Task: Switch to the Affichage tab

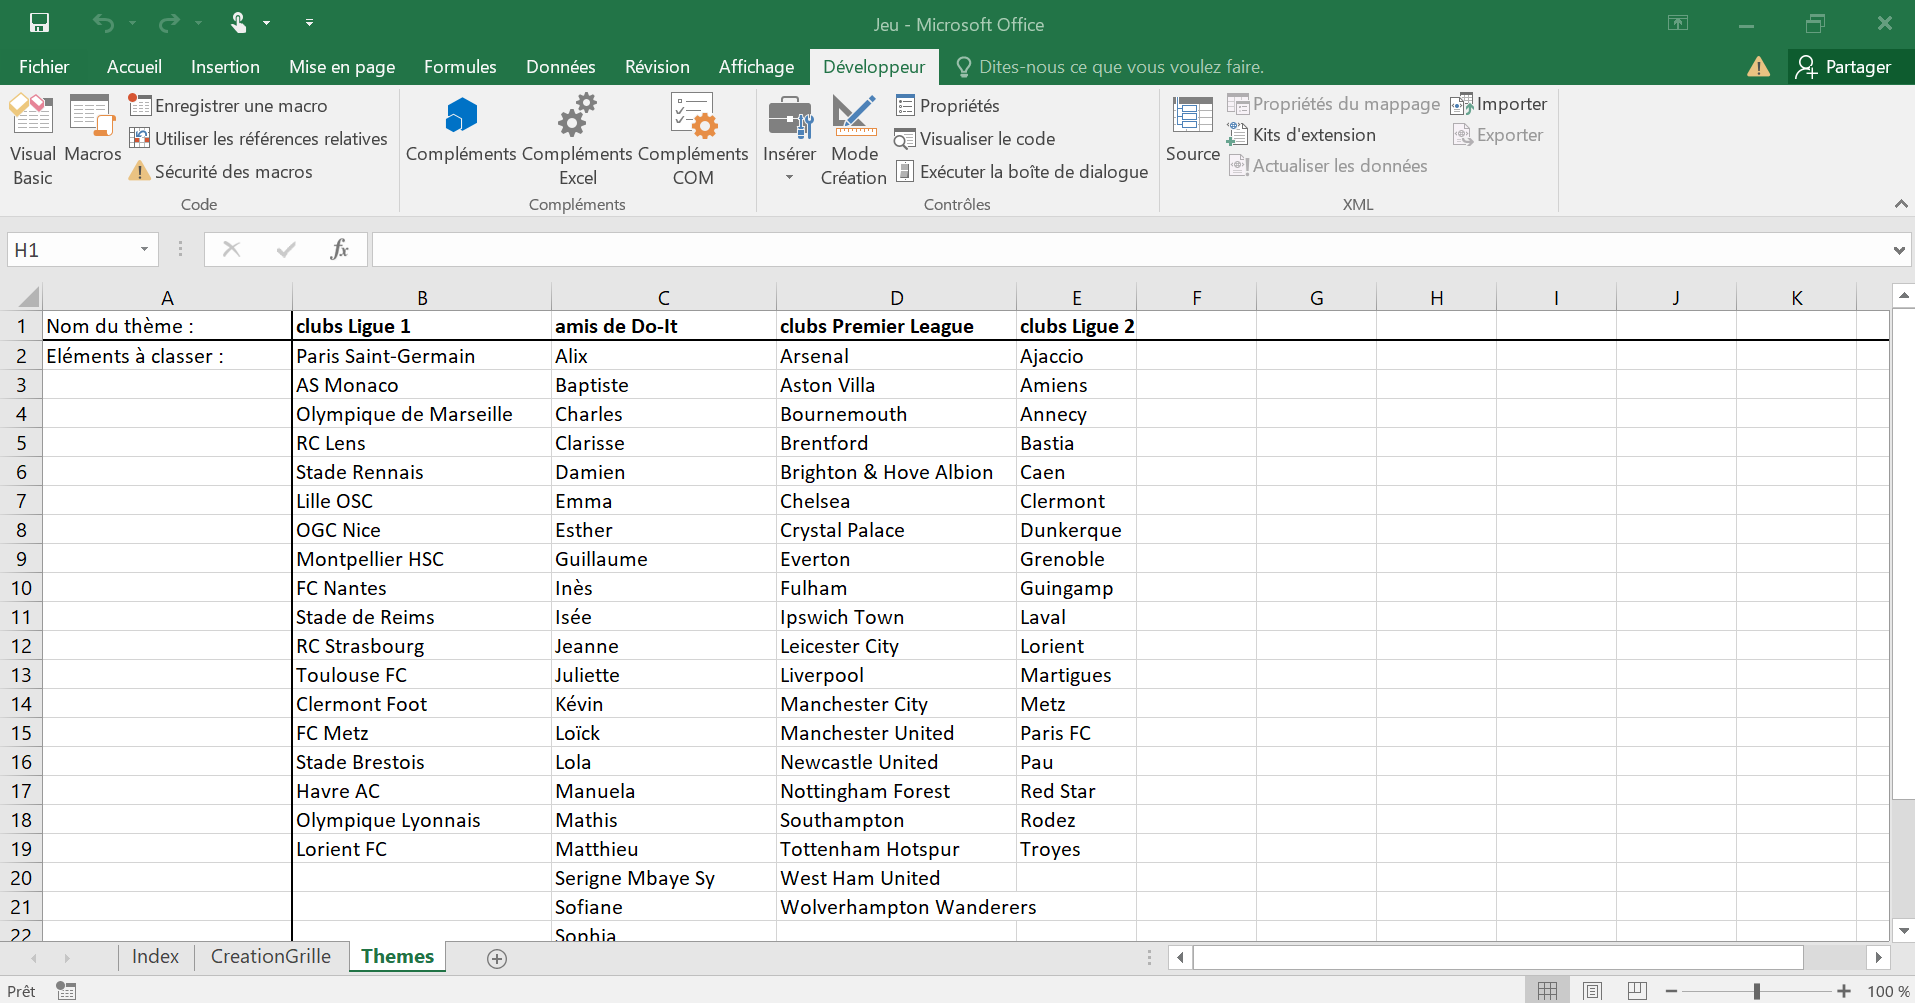Action: [756, 67]
